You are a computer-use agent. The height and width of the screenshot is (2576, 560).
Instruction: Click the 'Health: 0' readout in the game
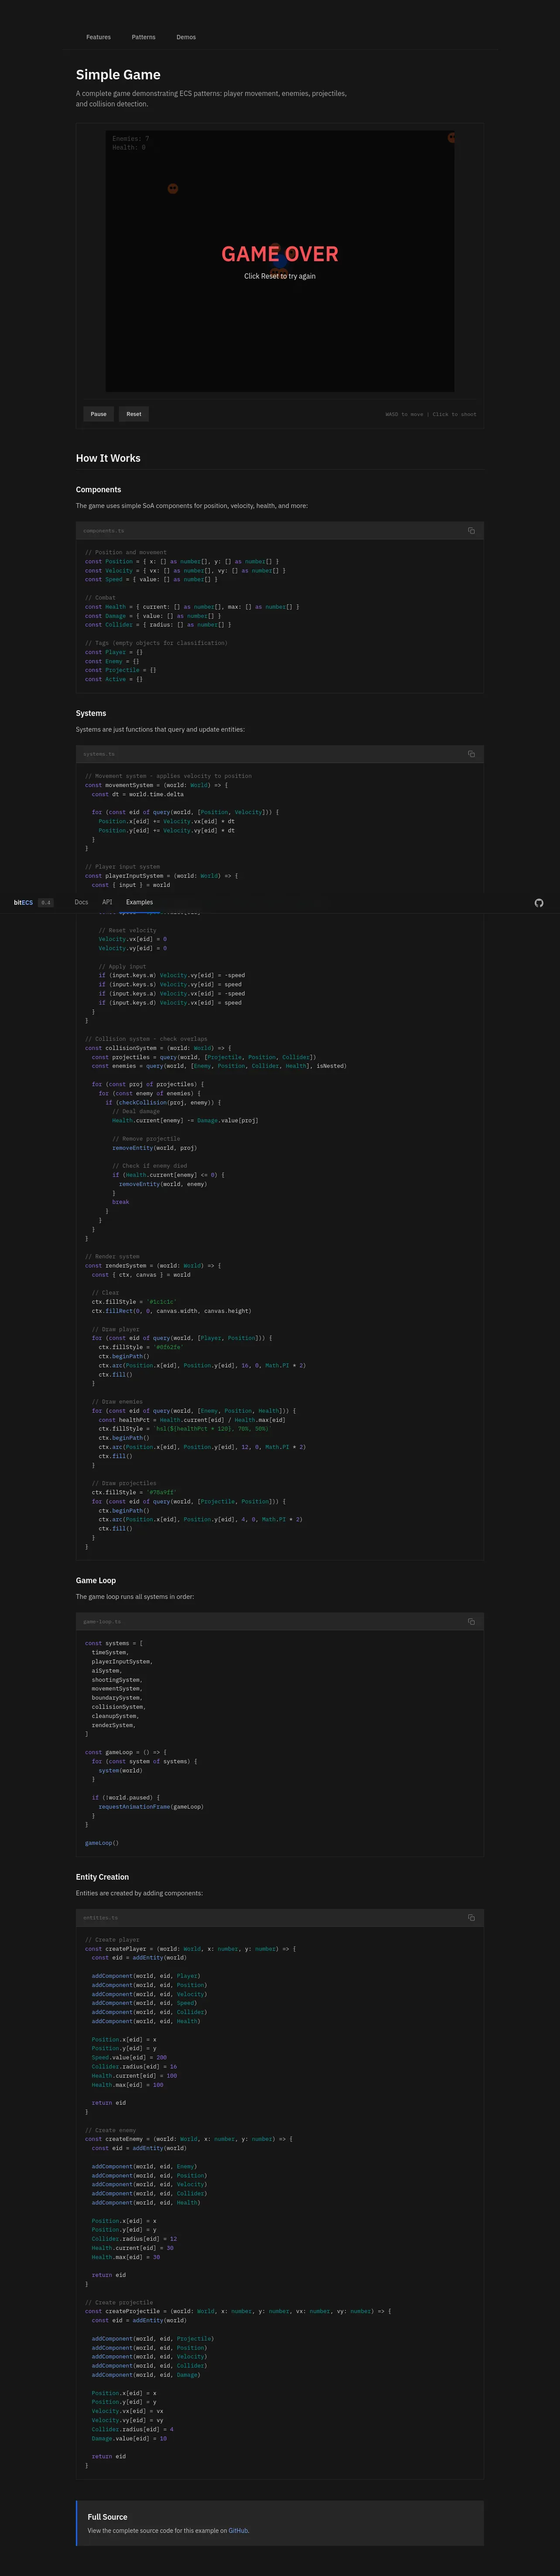(129, 148)
